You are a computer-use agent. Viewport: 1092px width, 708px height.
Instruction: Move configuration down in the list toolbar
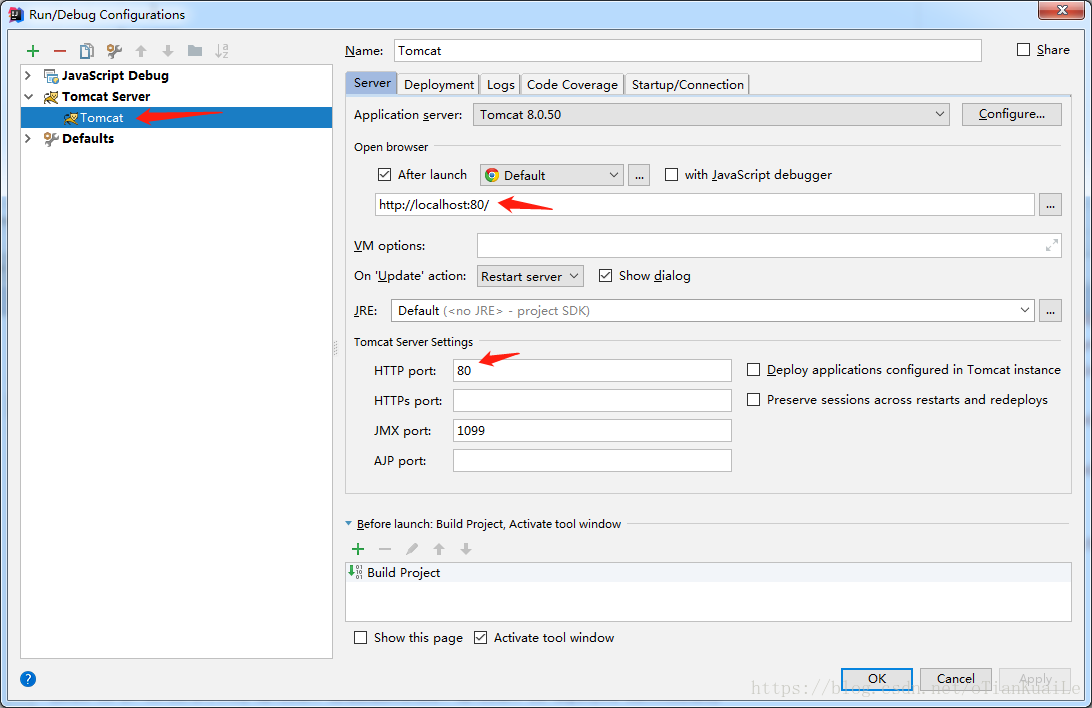coord(168,51)
